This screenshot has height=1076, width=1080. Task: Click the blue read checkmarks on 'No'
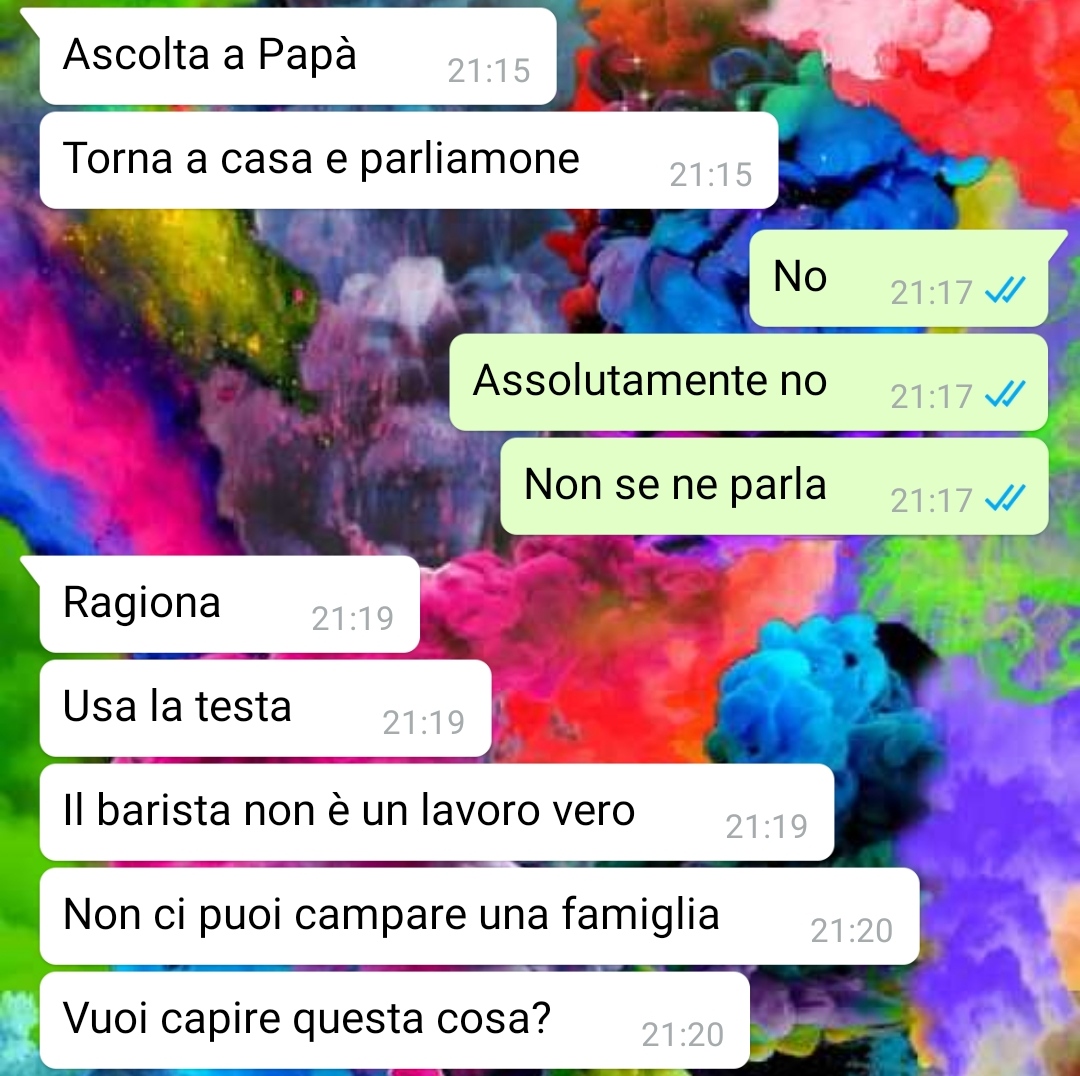[1005, 290]
